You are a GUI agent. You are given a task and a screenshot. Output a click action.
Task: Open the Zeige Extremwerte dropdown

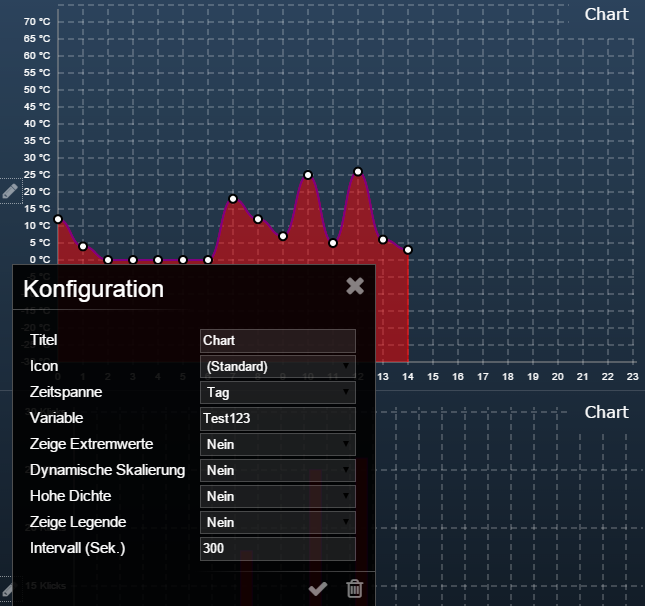[278, 444]
